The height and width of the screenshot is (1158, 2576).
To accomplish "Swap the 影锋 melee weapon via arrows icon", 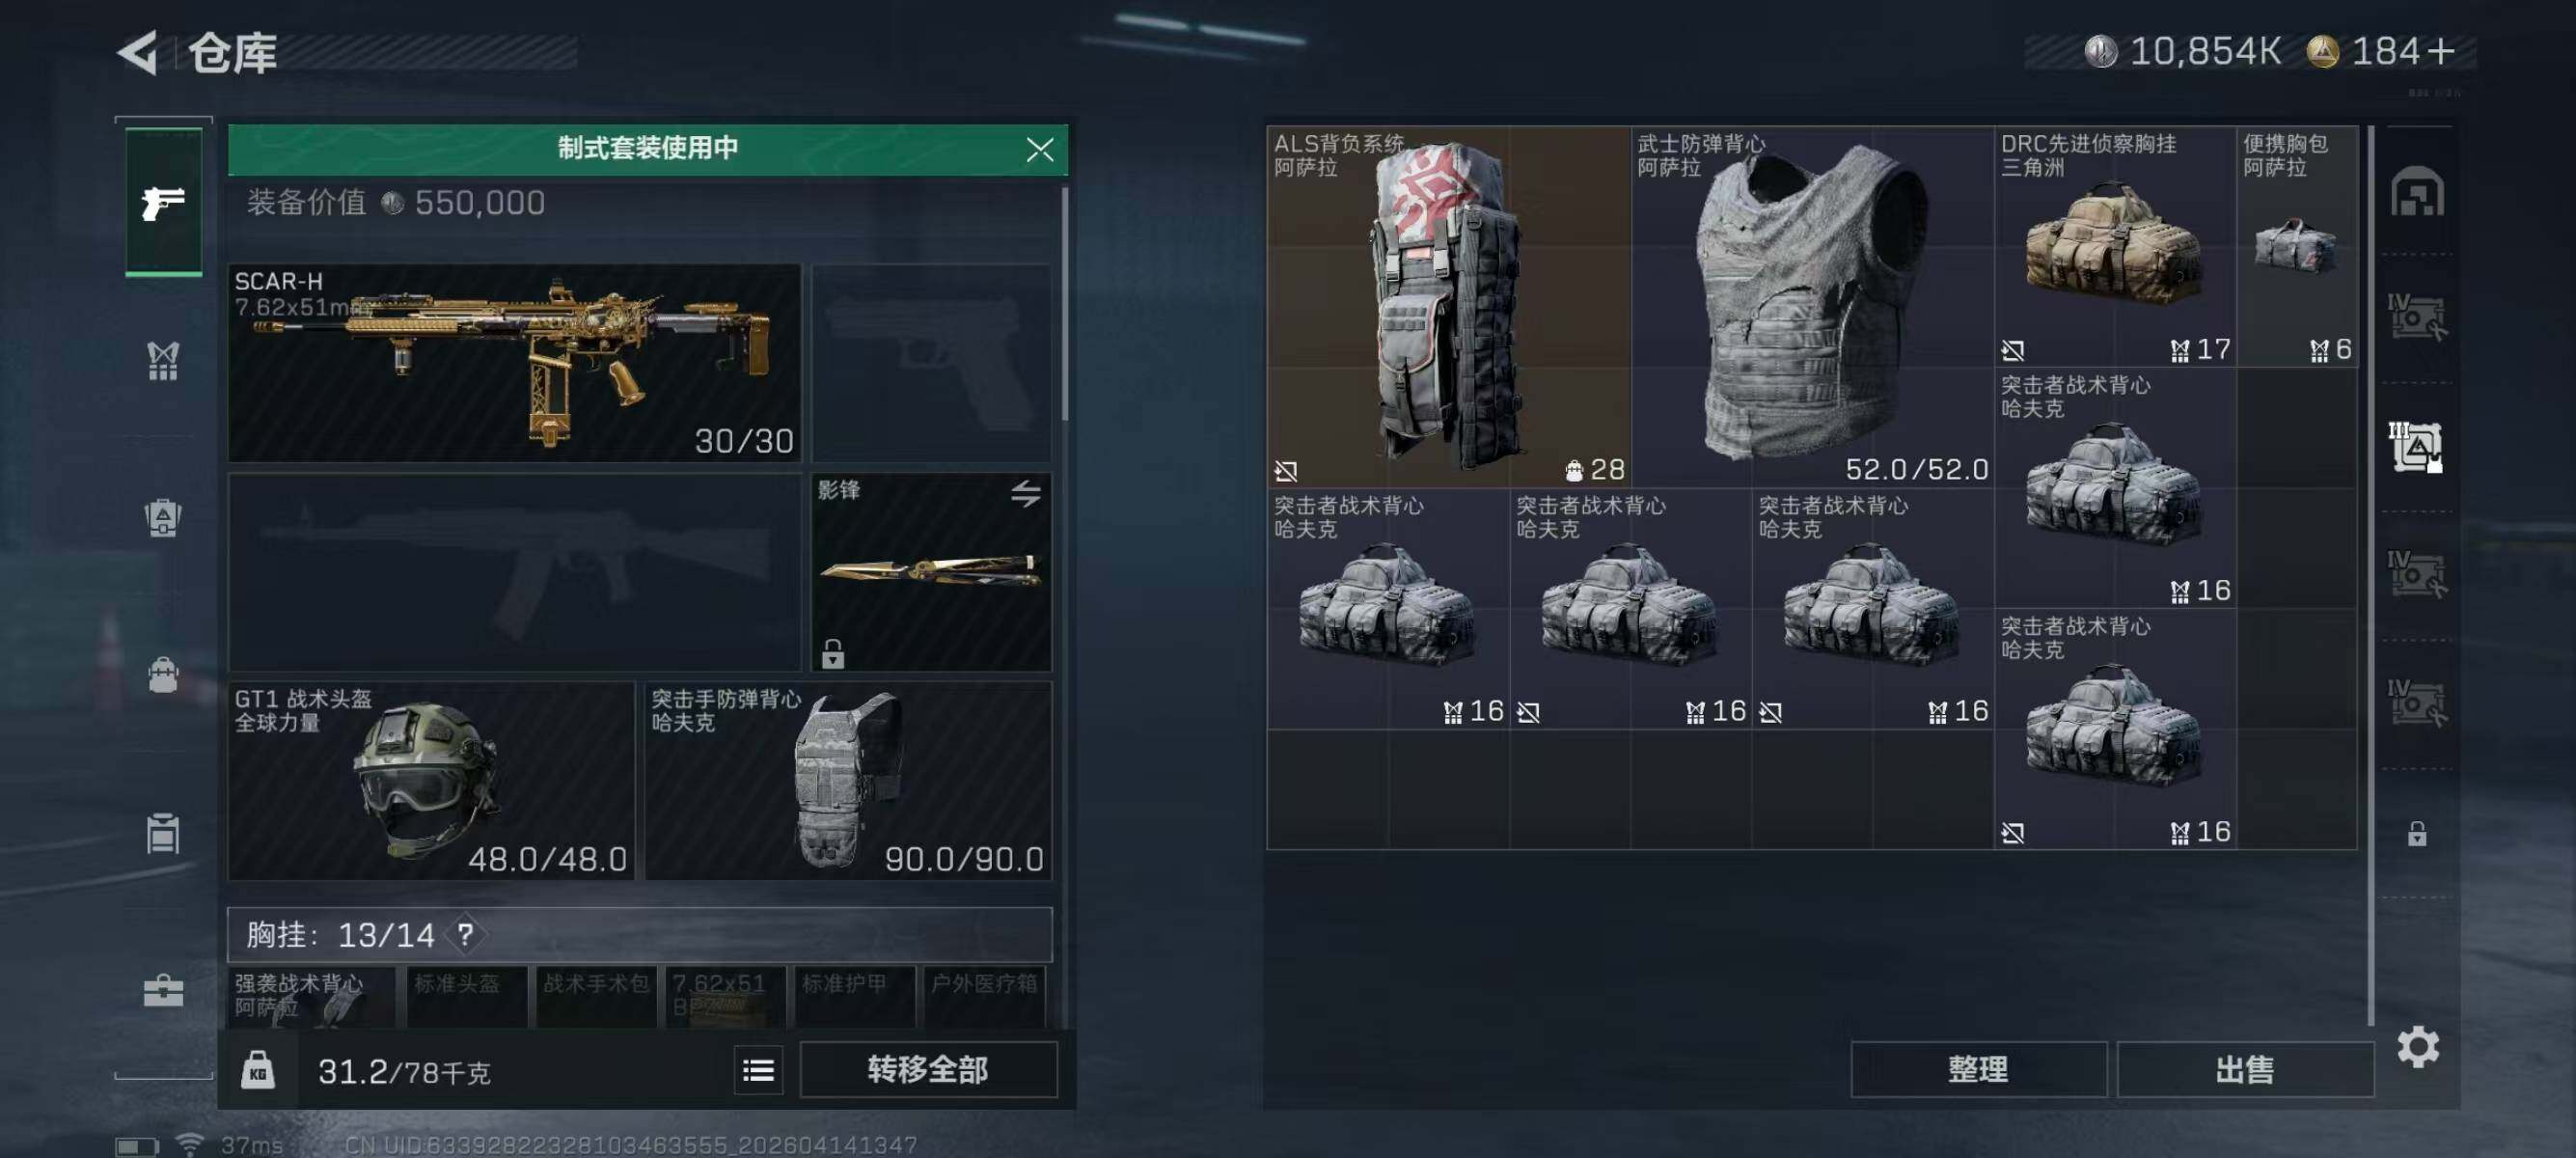I will coord(1025,493).
